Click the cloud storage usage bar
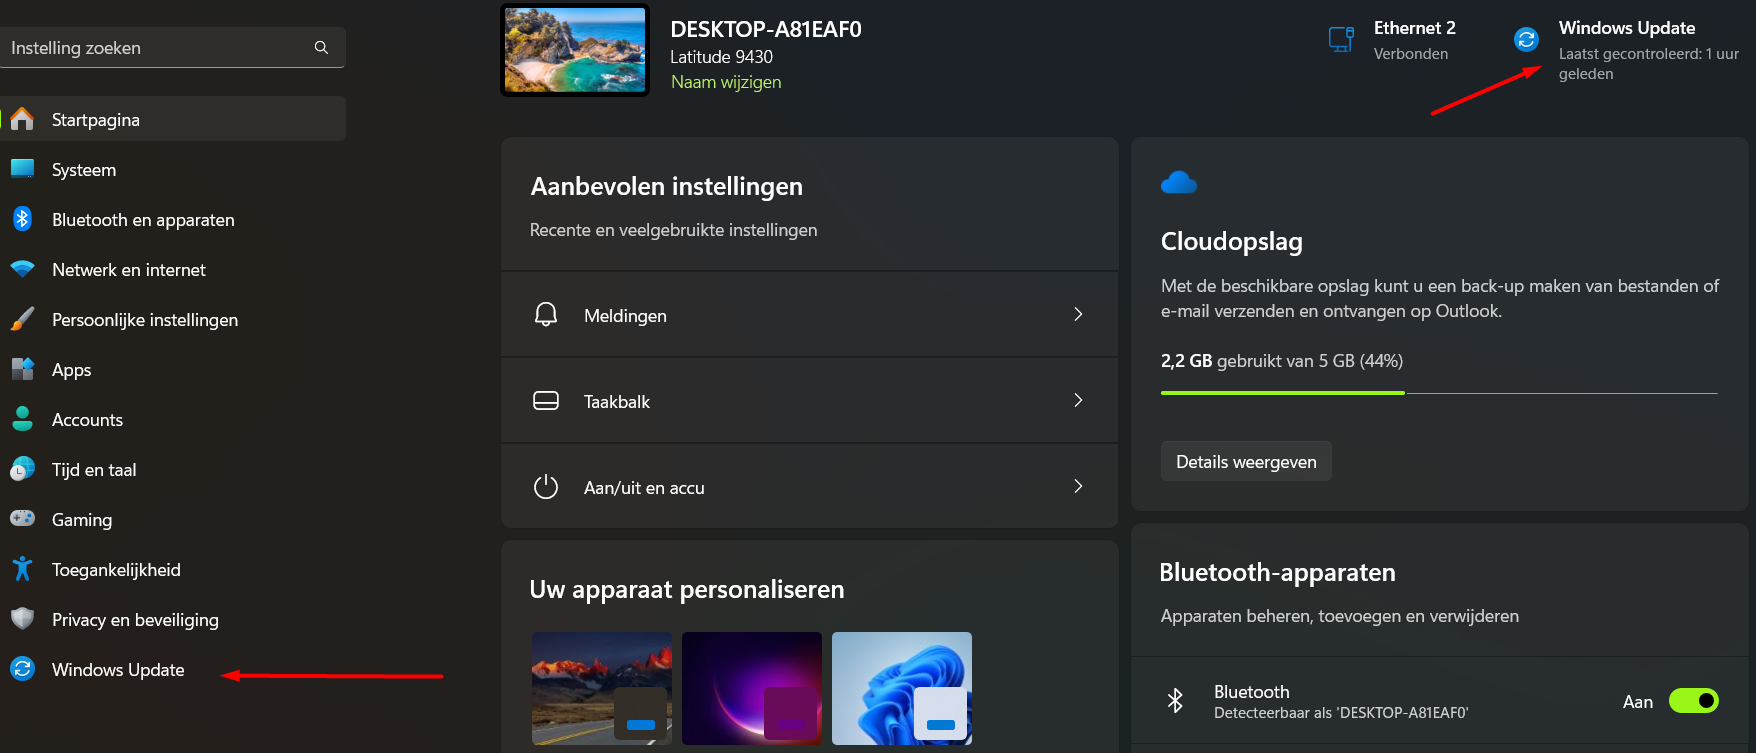The width and height of the screenshot is (1756, 753). pos(1439,393)
